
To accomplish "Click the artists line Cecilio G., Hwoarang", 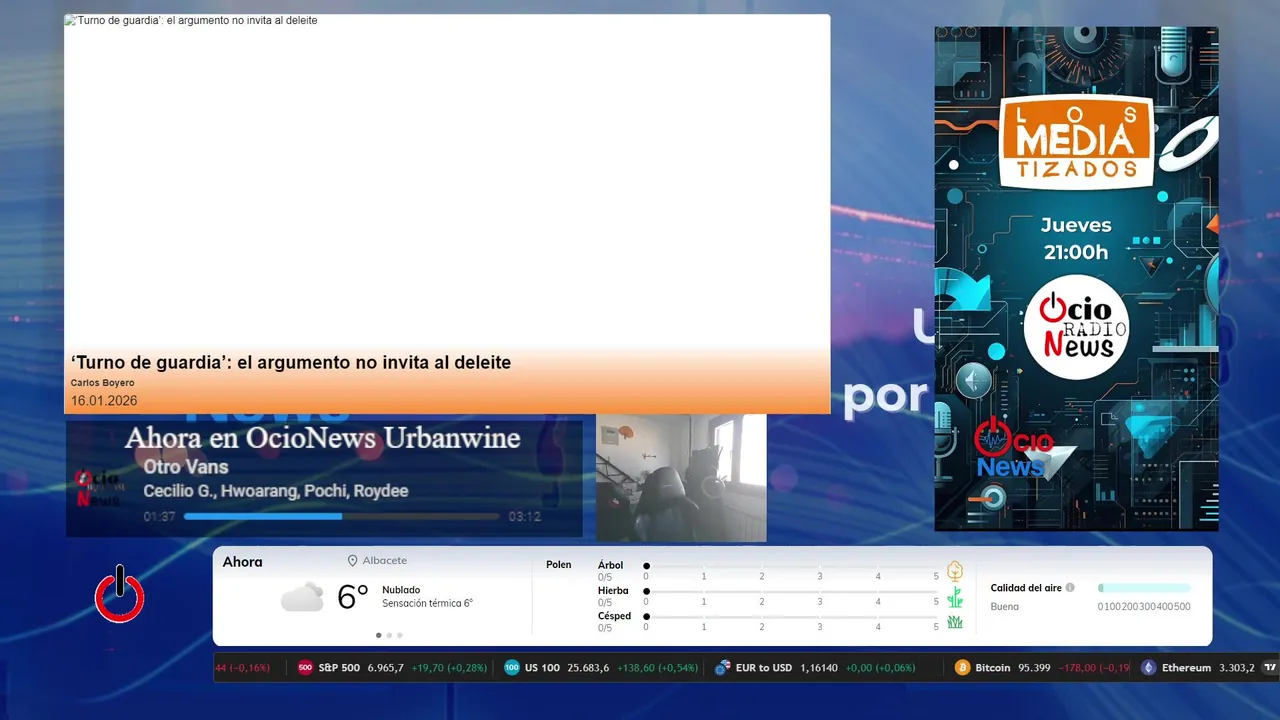I will click(x=276, y=491).
